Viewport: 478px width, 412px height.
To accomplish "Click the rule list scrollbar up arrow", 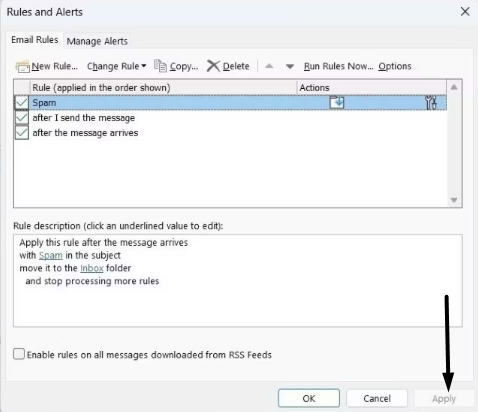I will tap(454, 87).
